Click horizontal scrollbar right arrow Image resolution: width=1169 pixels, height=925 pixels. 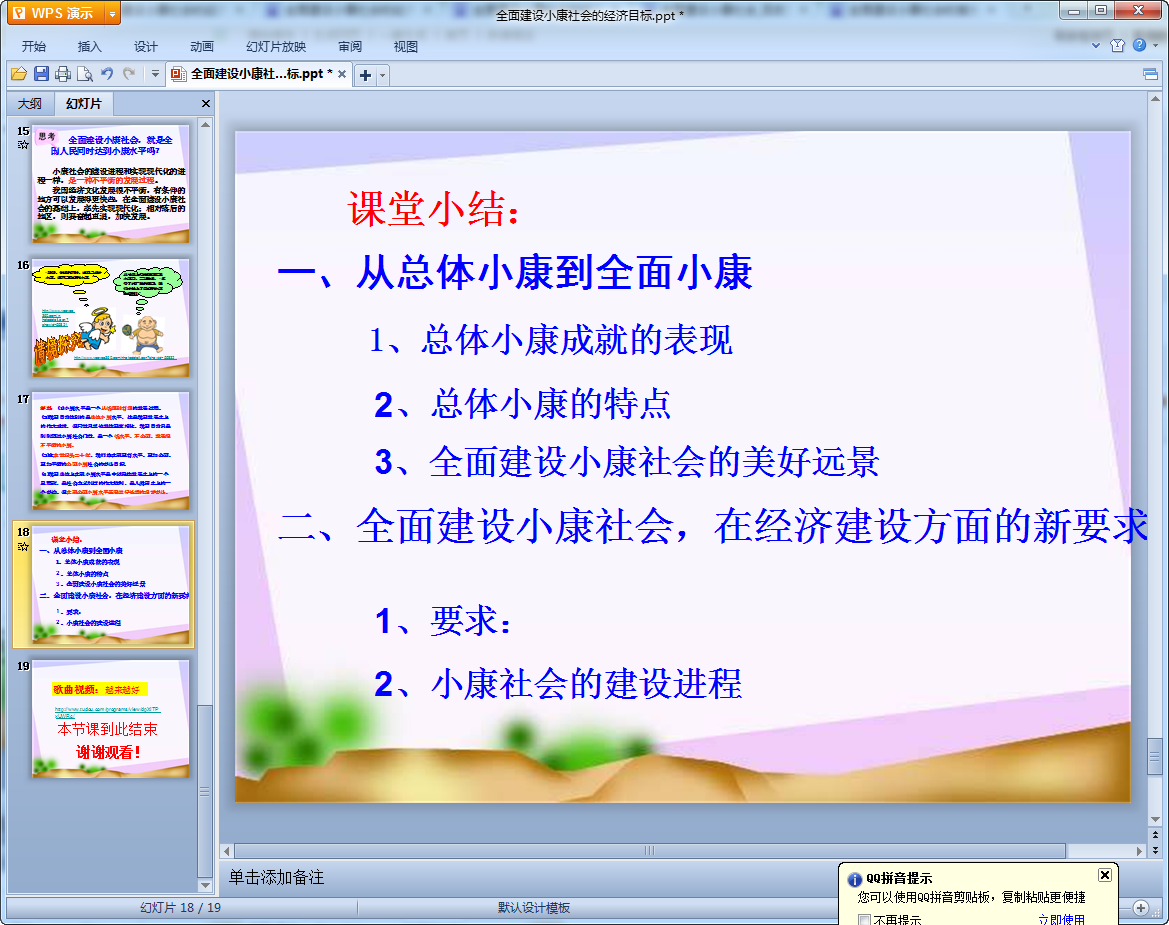pos(1139,850)
